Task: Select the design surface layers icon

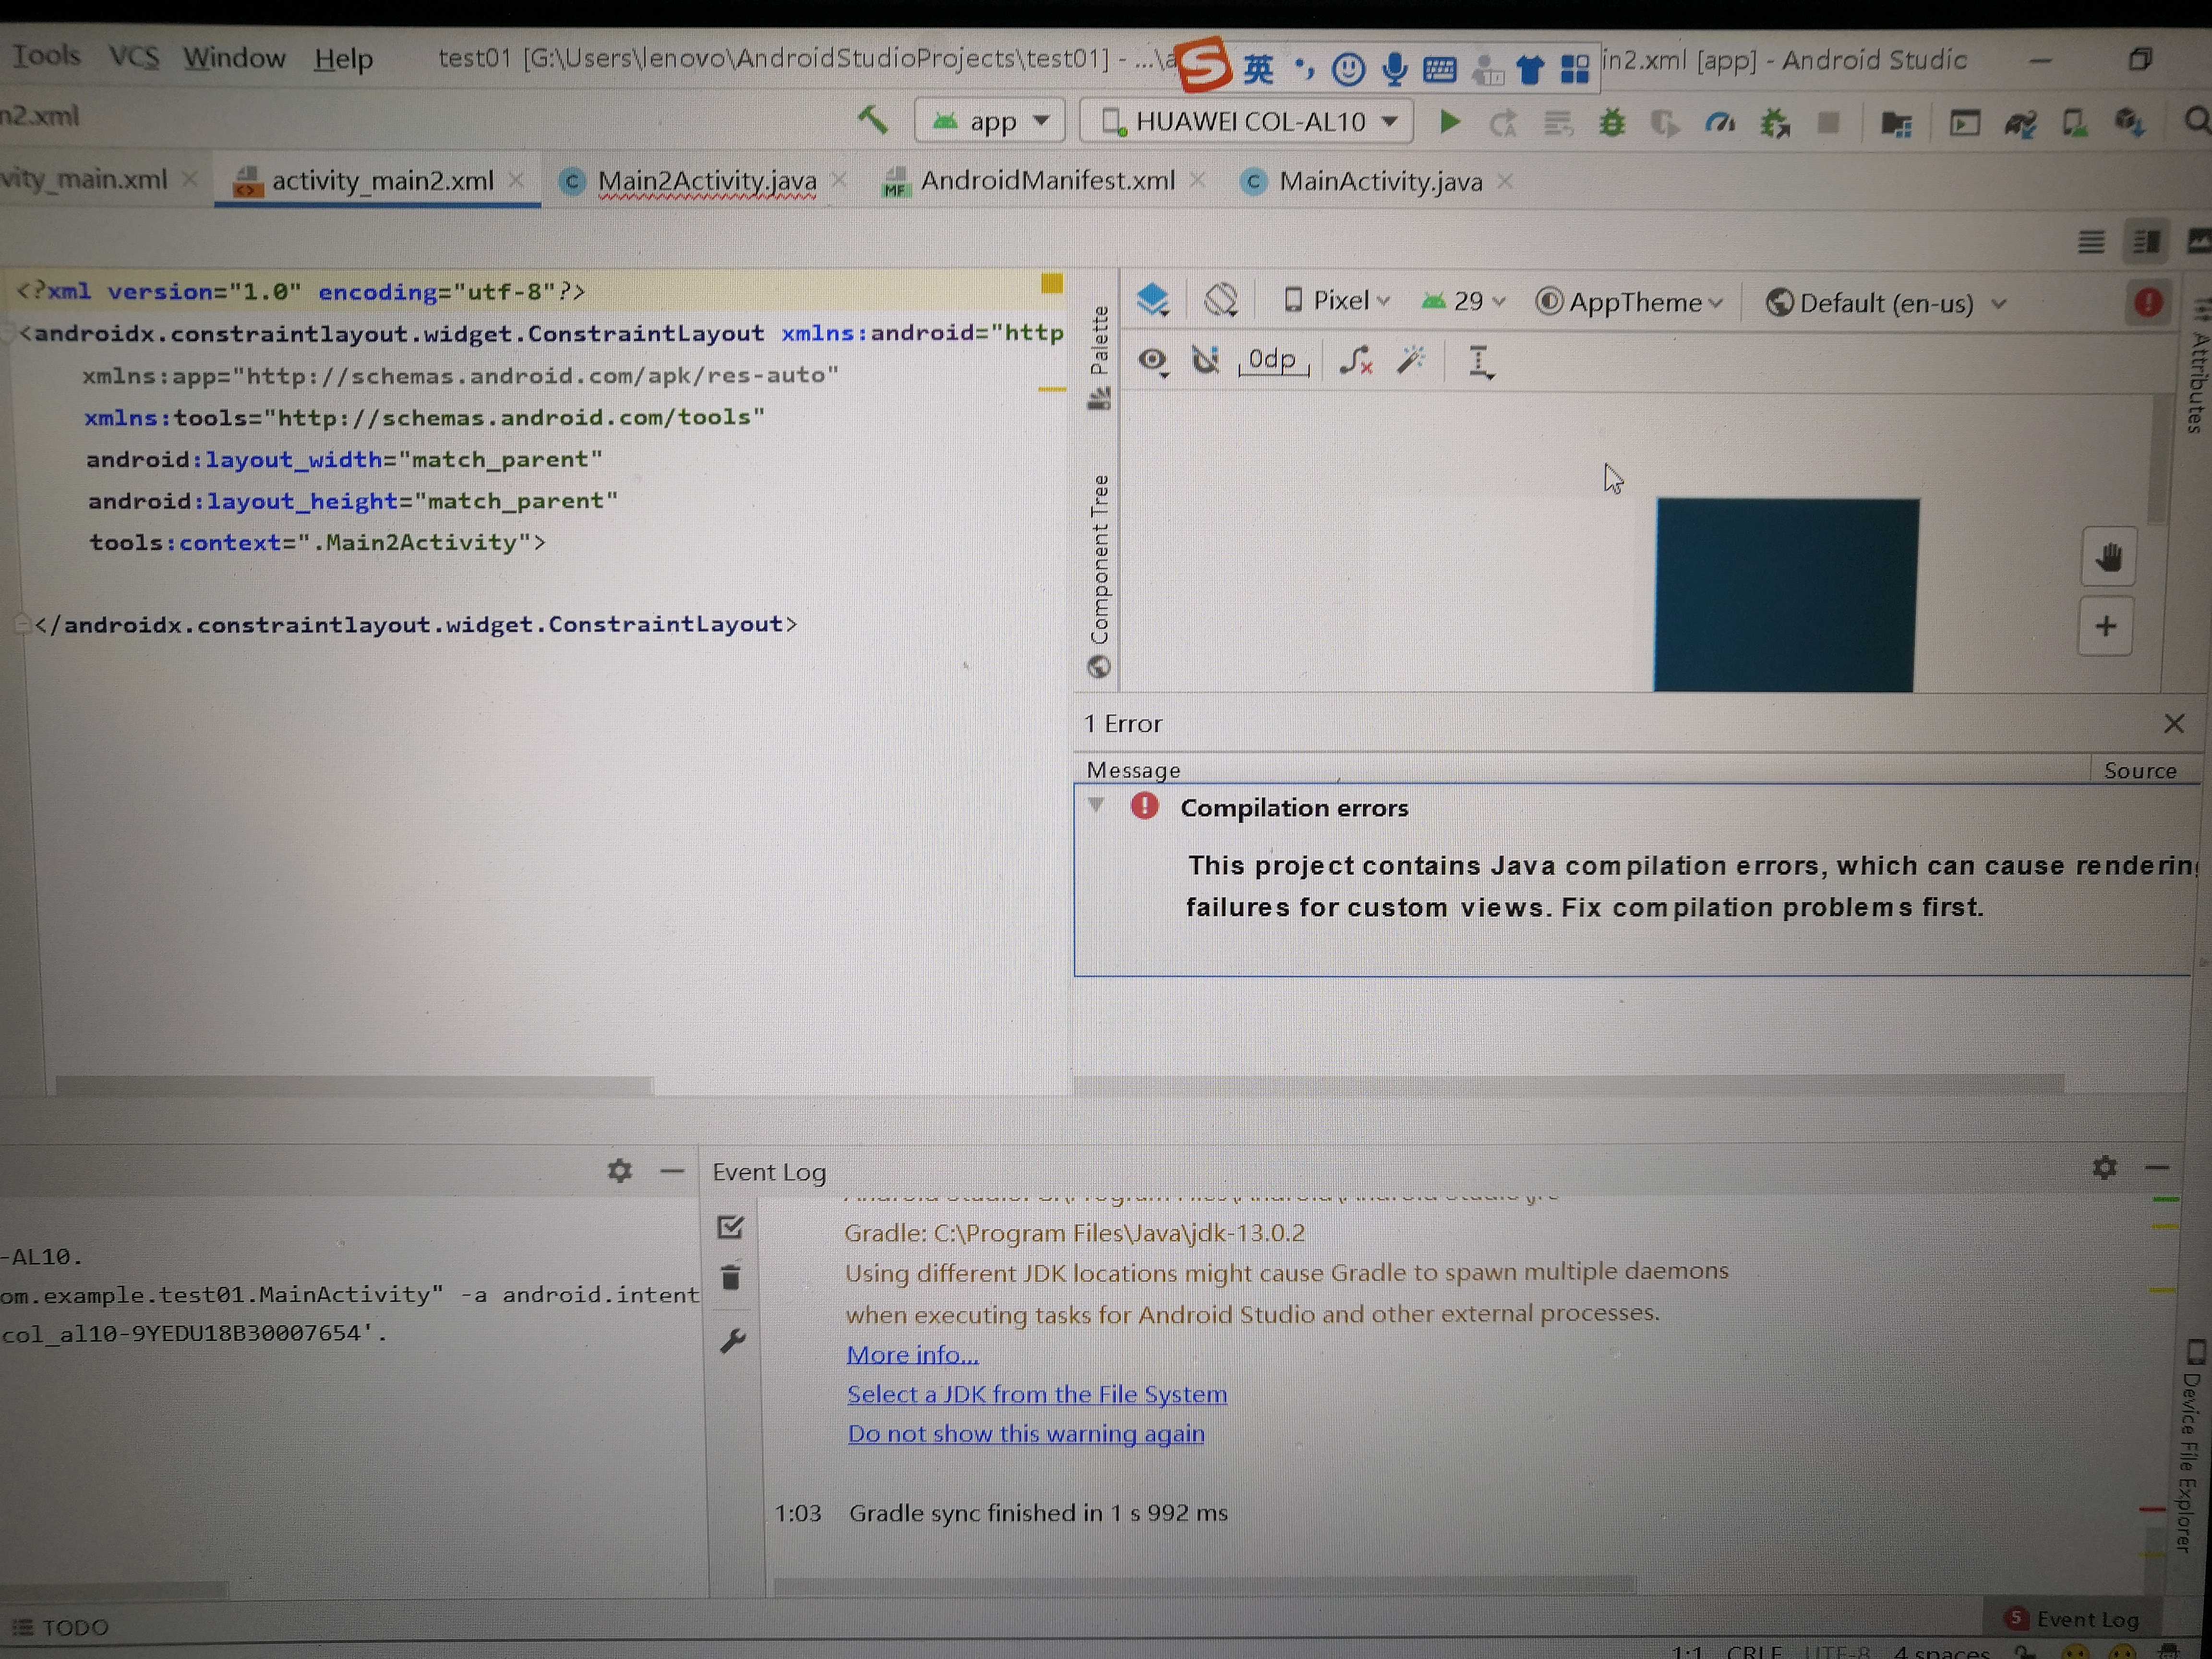Action: (1153, 299)
